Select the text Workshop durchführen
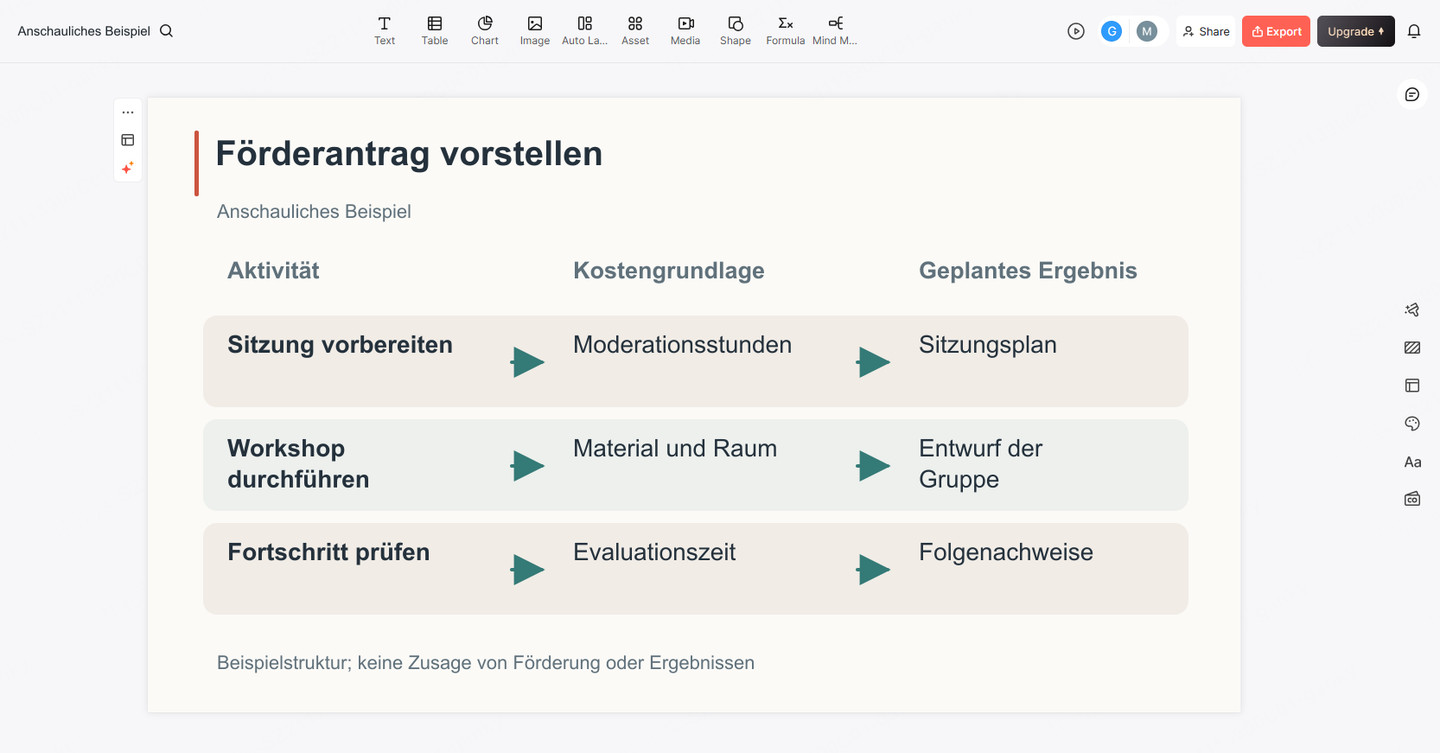Screen dimensions: 1440x753 (298, 463)
